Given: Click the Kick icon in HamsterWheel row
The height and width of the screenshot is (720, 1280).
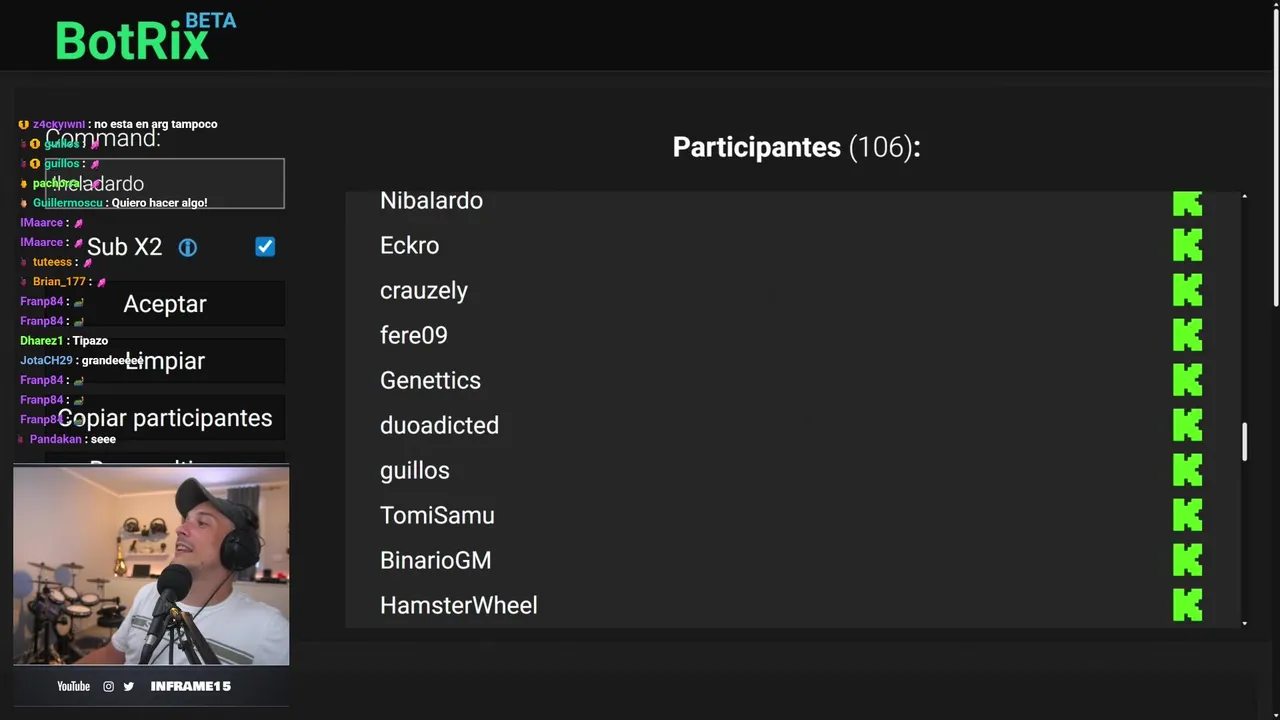Looking at the screenshot, I should 1187,604.
